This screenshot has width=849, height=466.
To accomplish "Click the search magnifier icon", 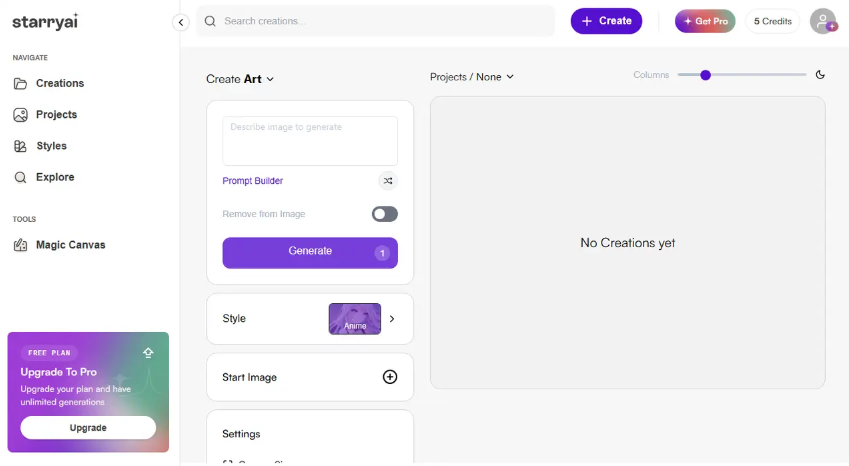I will 210,21.
